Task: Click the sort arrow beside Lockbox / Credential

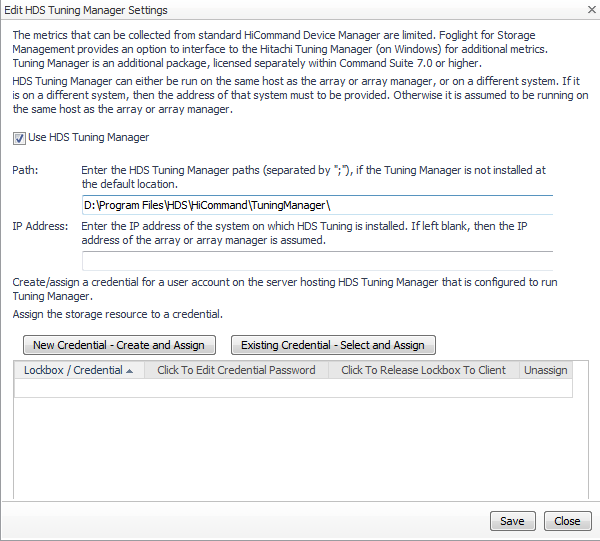Action: 129,370
